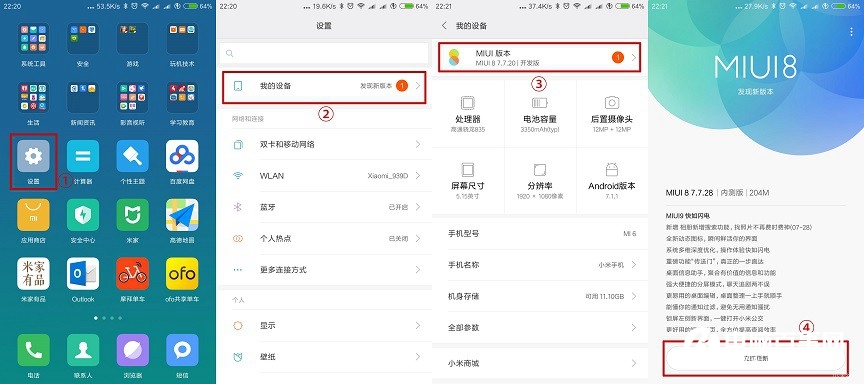
Task: Tap the MI 6 model value
Action: click(630, 234)
